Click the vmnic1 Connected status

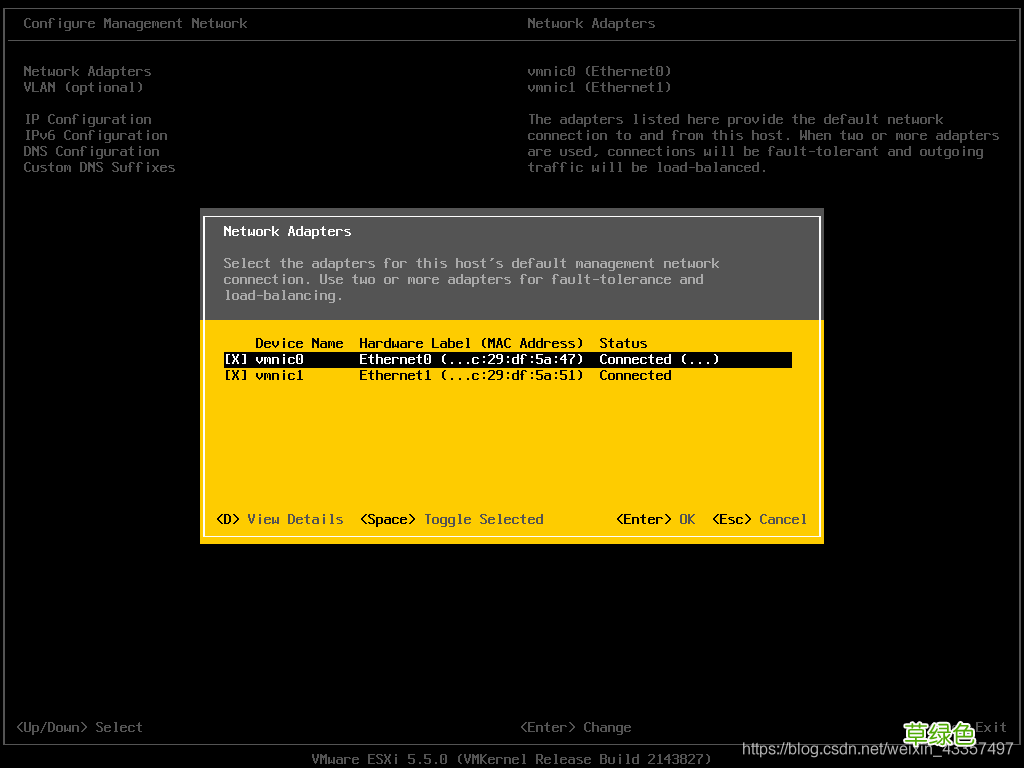click(x=635, y=376)
